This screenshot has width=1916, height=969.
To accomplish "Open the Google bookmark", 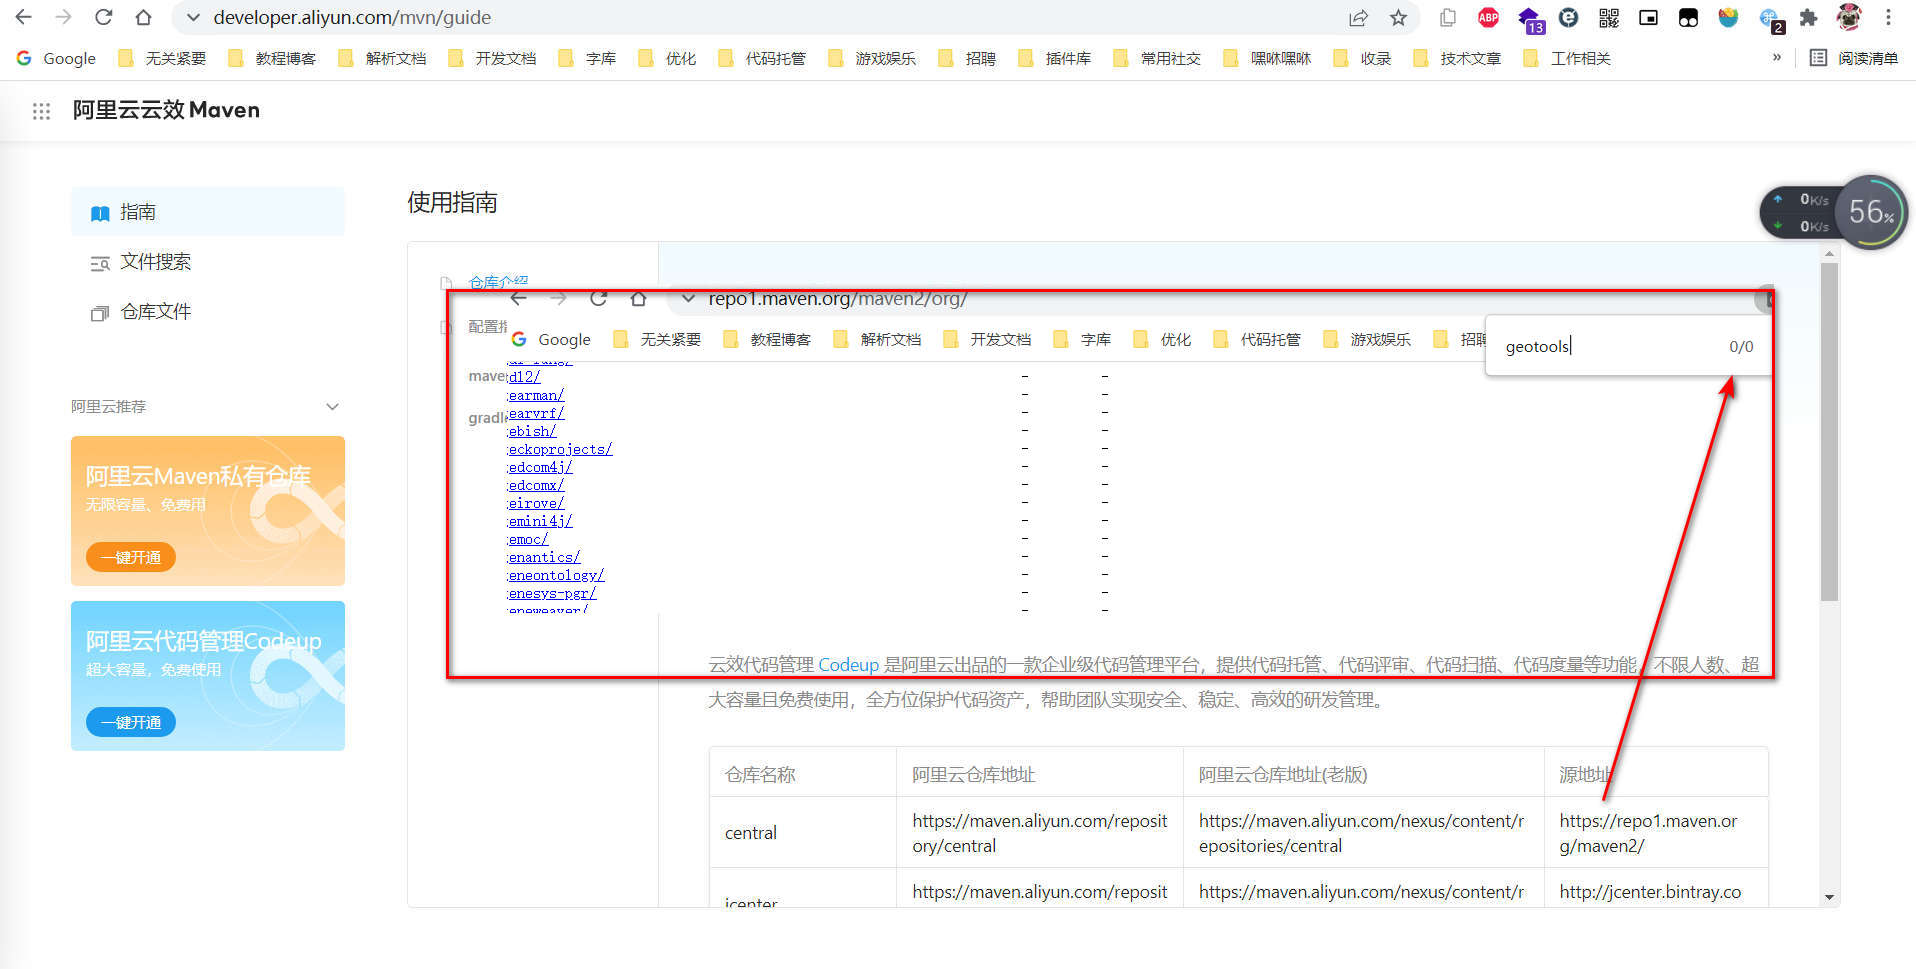I will coord(56,58).
